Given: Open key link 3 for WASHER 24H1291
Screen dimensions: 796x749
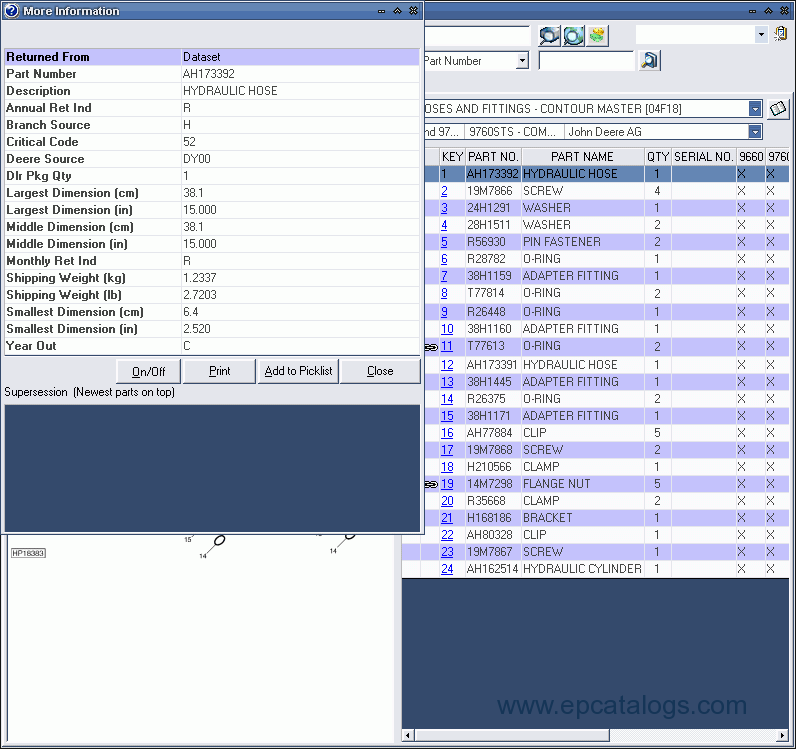Looking at the screenshot, I should pos(444,208).
